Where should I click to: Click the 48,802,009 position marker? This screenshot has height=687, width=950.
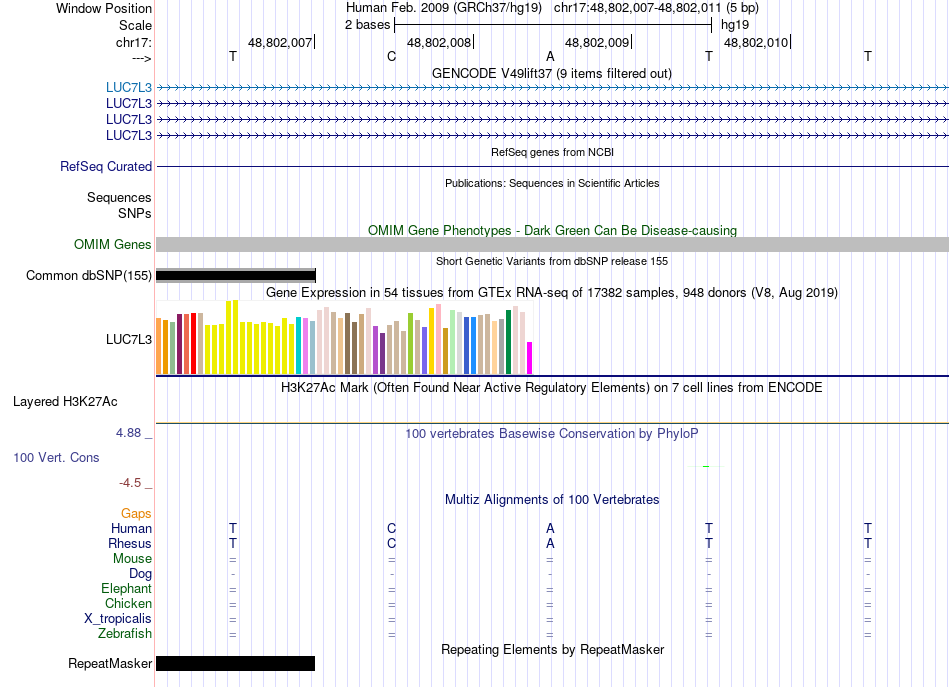597,42
